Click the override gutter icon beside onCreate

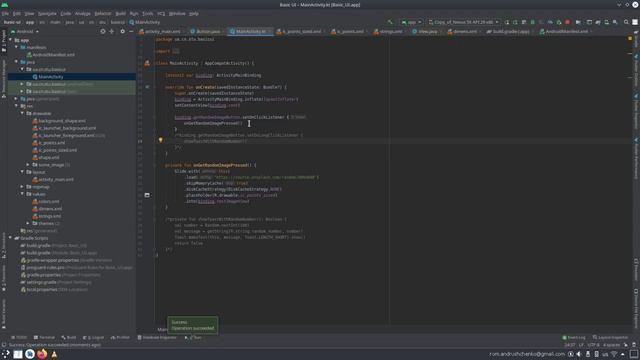coord(147,87)
